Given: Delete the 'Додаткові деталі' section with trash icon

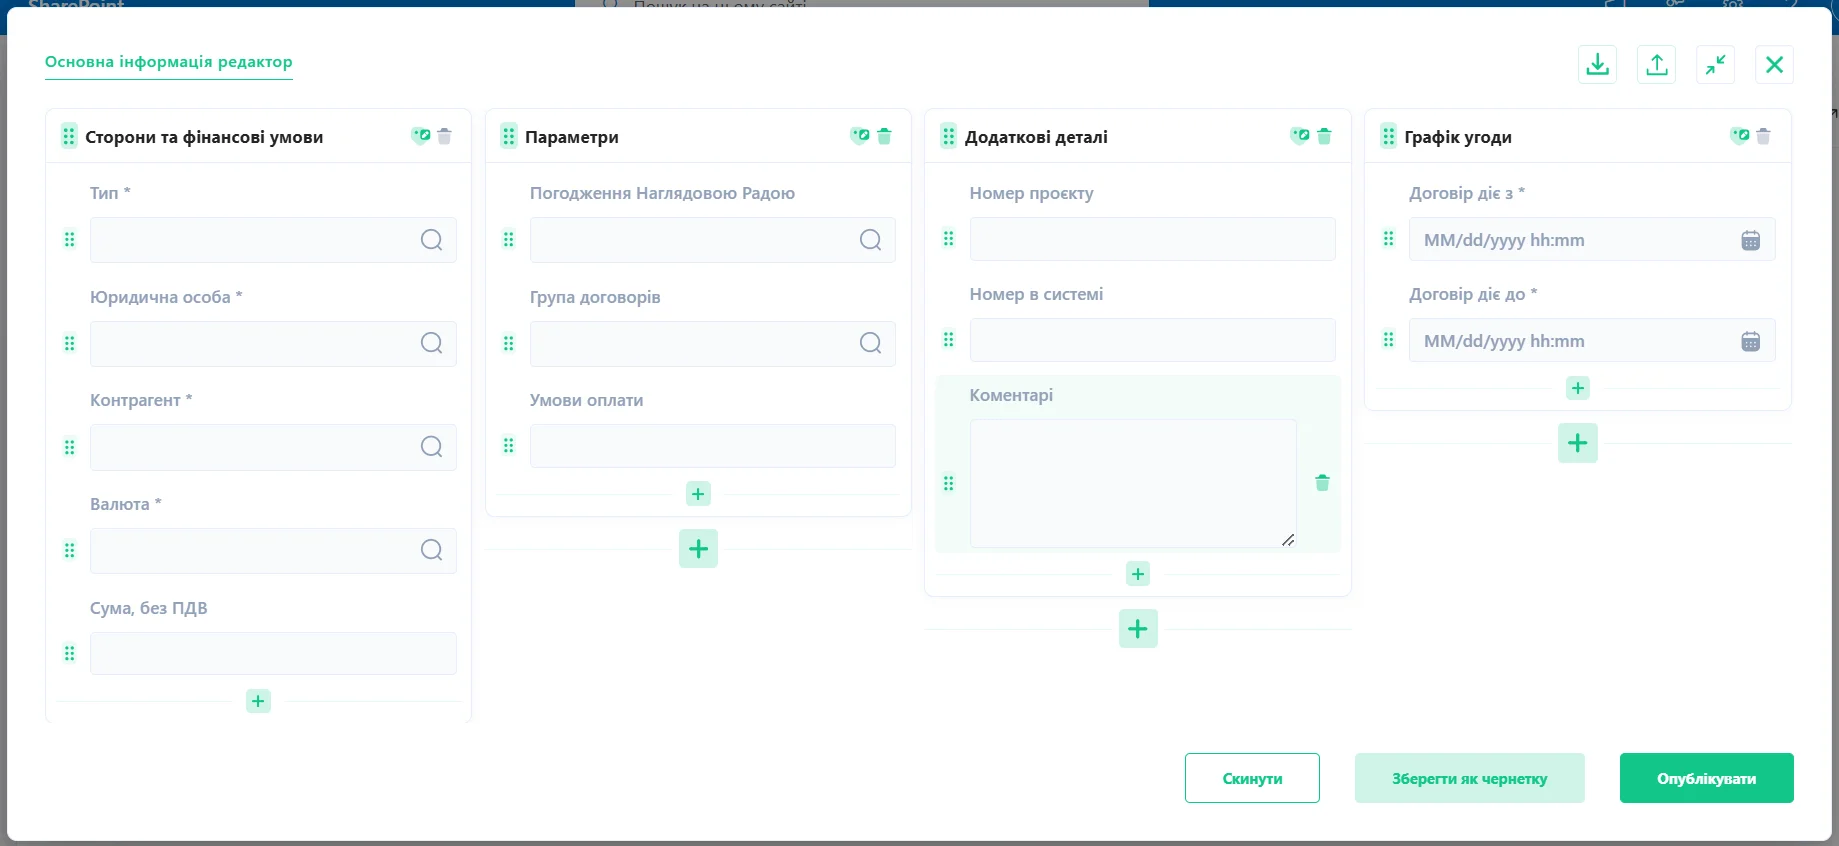Looking at the screenshot, I should point(1324,136).
